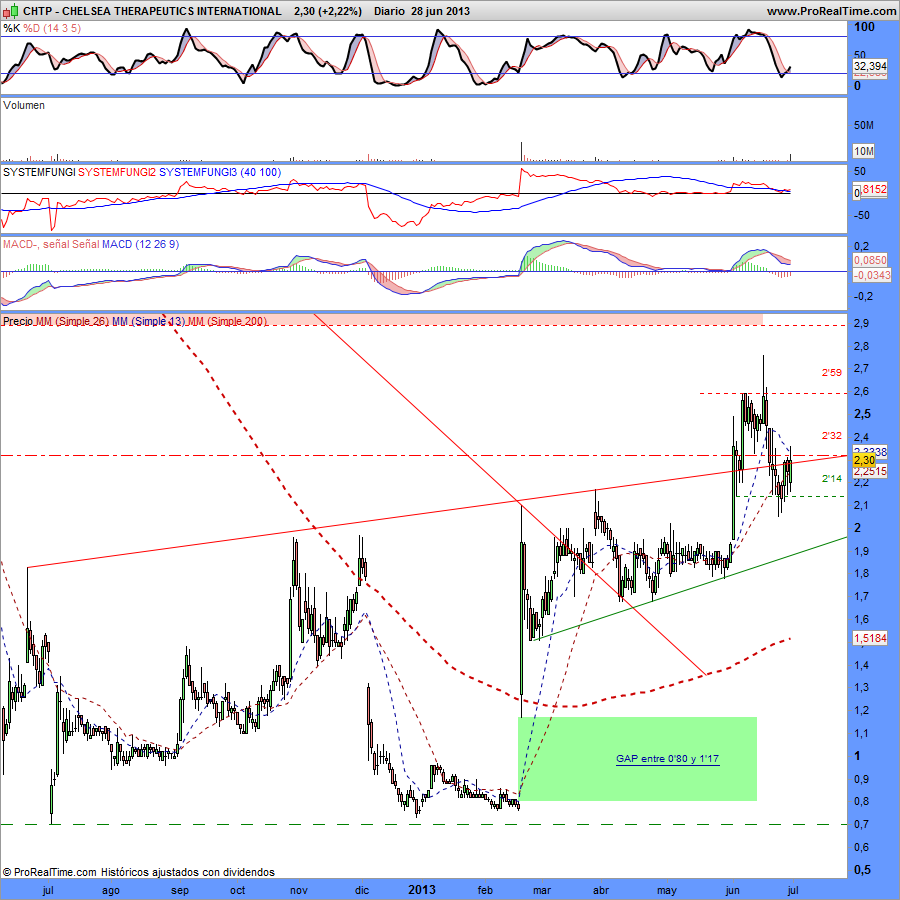This screenshot has width=900, height=900.
Task: Click the www.ProRealTime.com link at top right
Action: [831, 11]
